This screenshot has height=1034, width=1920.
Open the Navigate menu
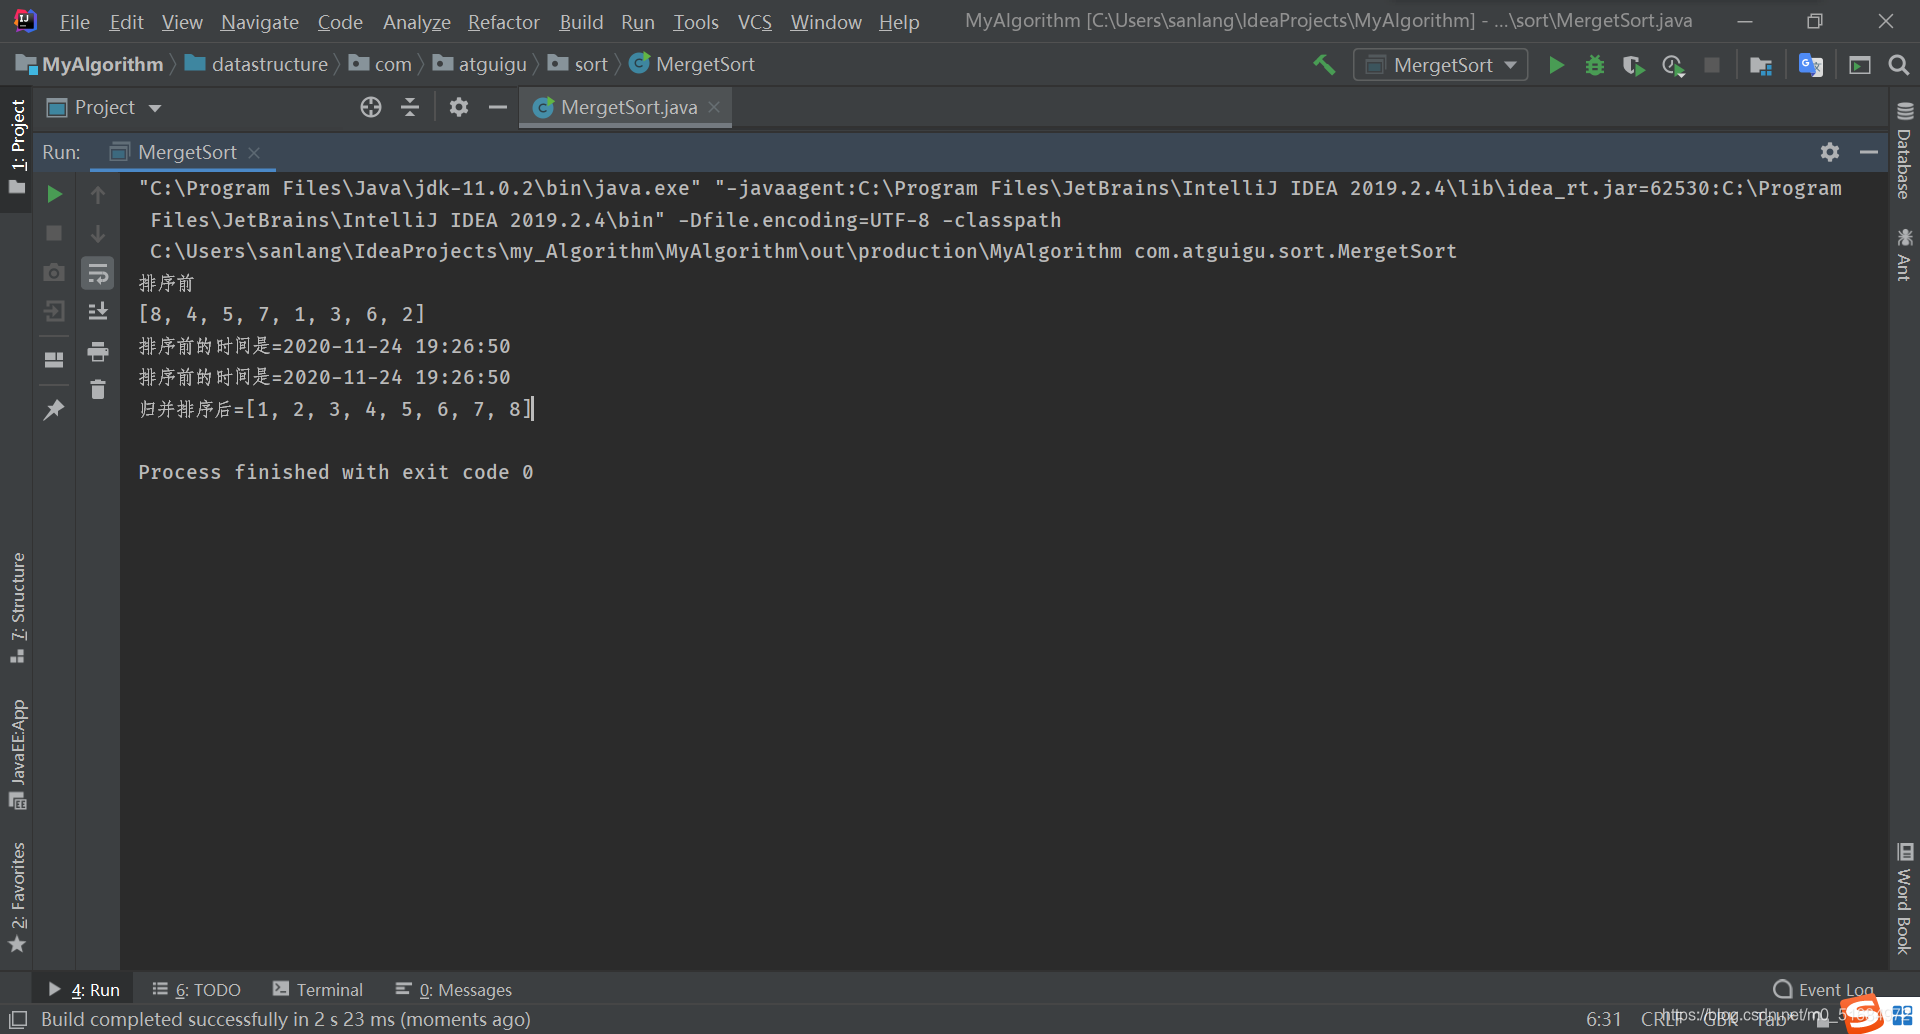click(x=260, y=22)
